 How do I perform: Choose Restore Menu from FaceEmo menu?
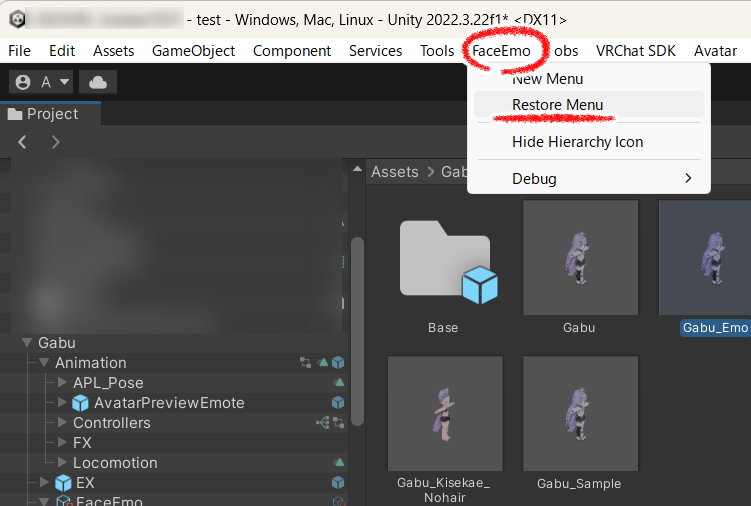(x=557, y=105)
